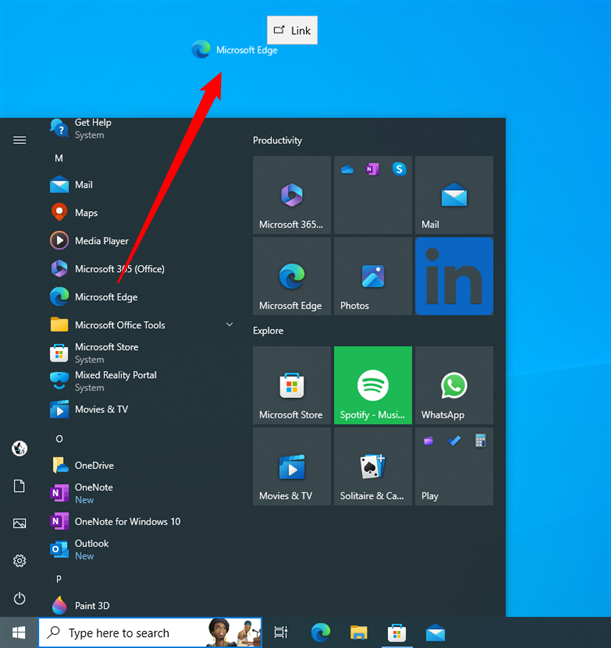Open the Spotify Music tile
611x648 pixels.
pyautogui.click(x=373, y=385)
